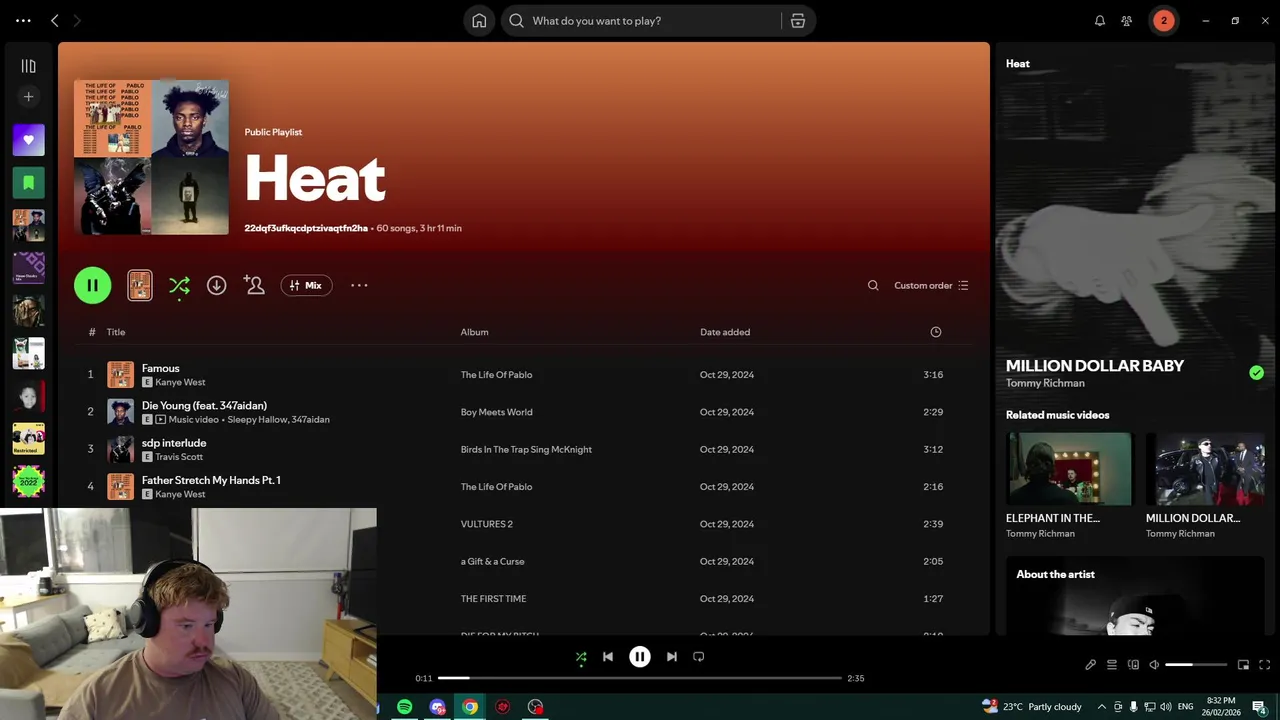
Task: Sort by the Date added column header
Action: pyautogui.click(x=725, y=332)
